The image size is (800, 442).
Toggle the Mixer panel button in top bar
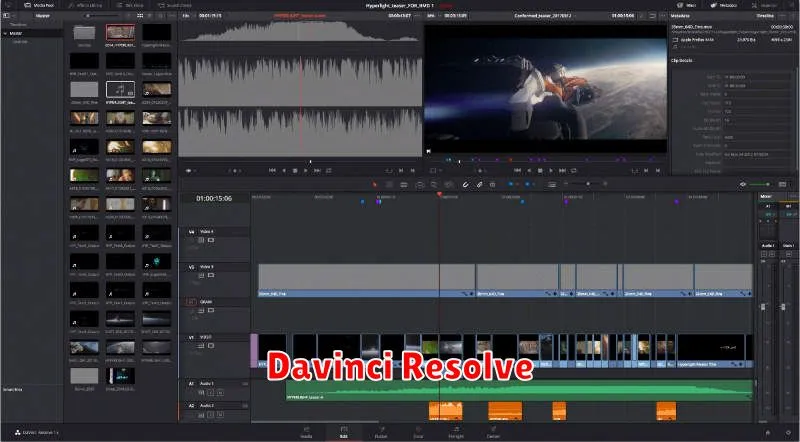[688, 5]
